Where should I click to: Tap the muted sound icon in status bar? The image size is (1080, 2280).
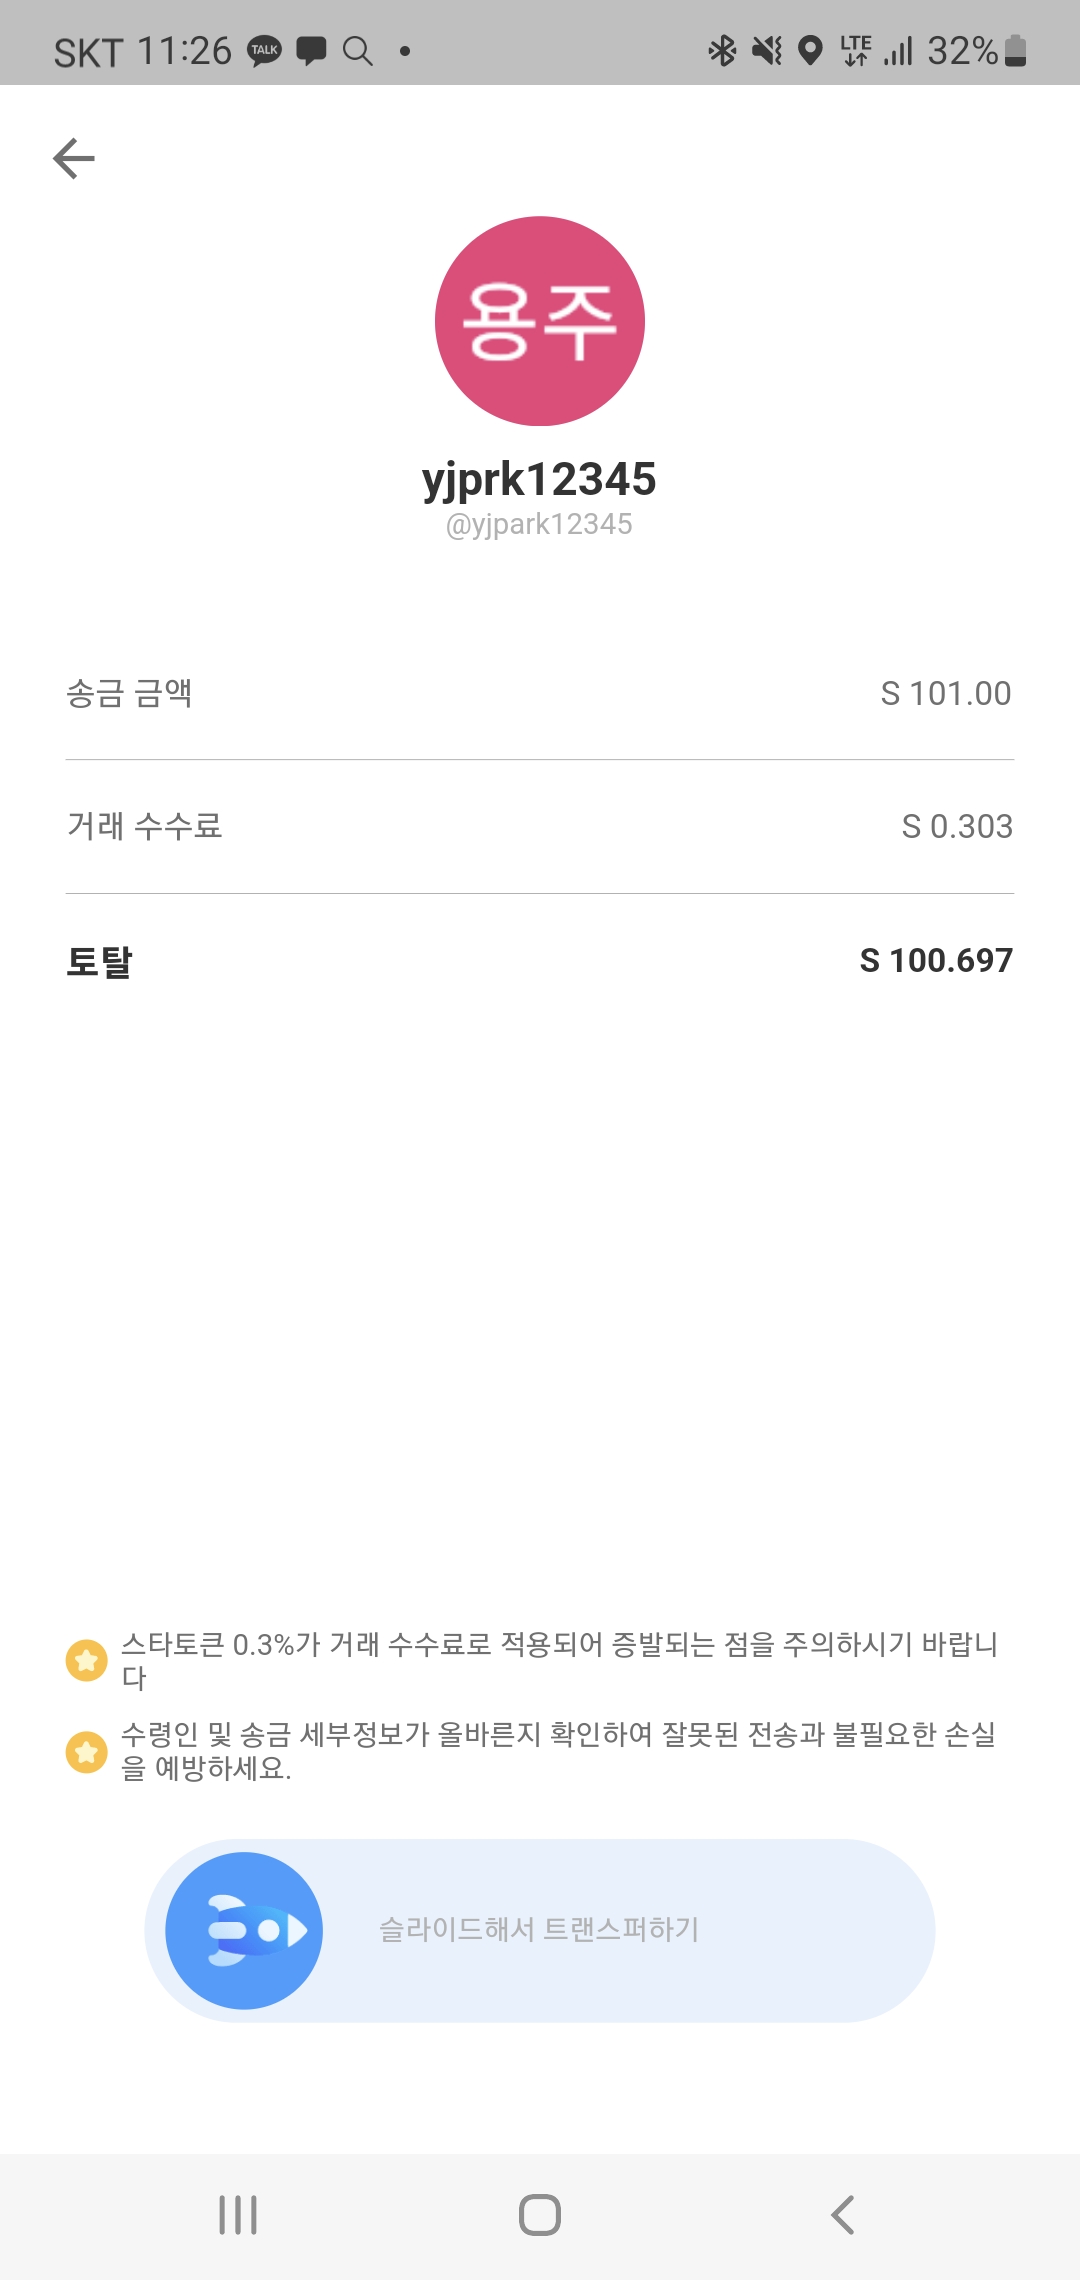[x=767, y=50]
